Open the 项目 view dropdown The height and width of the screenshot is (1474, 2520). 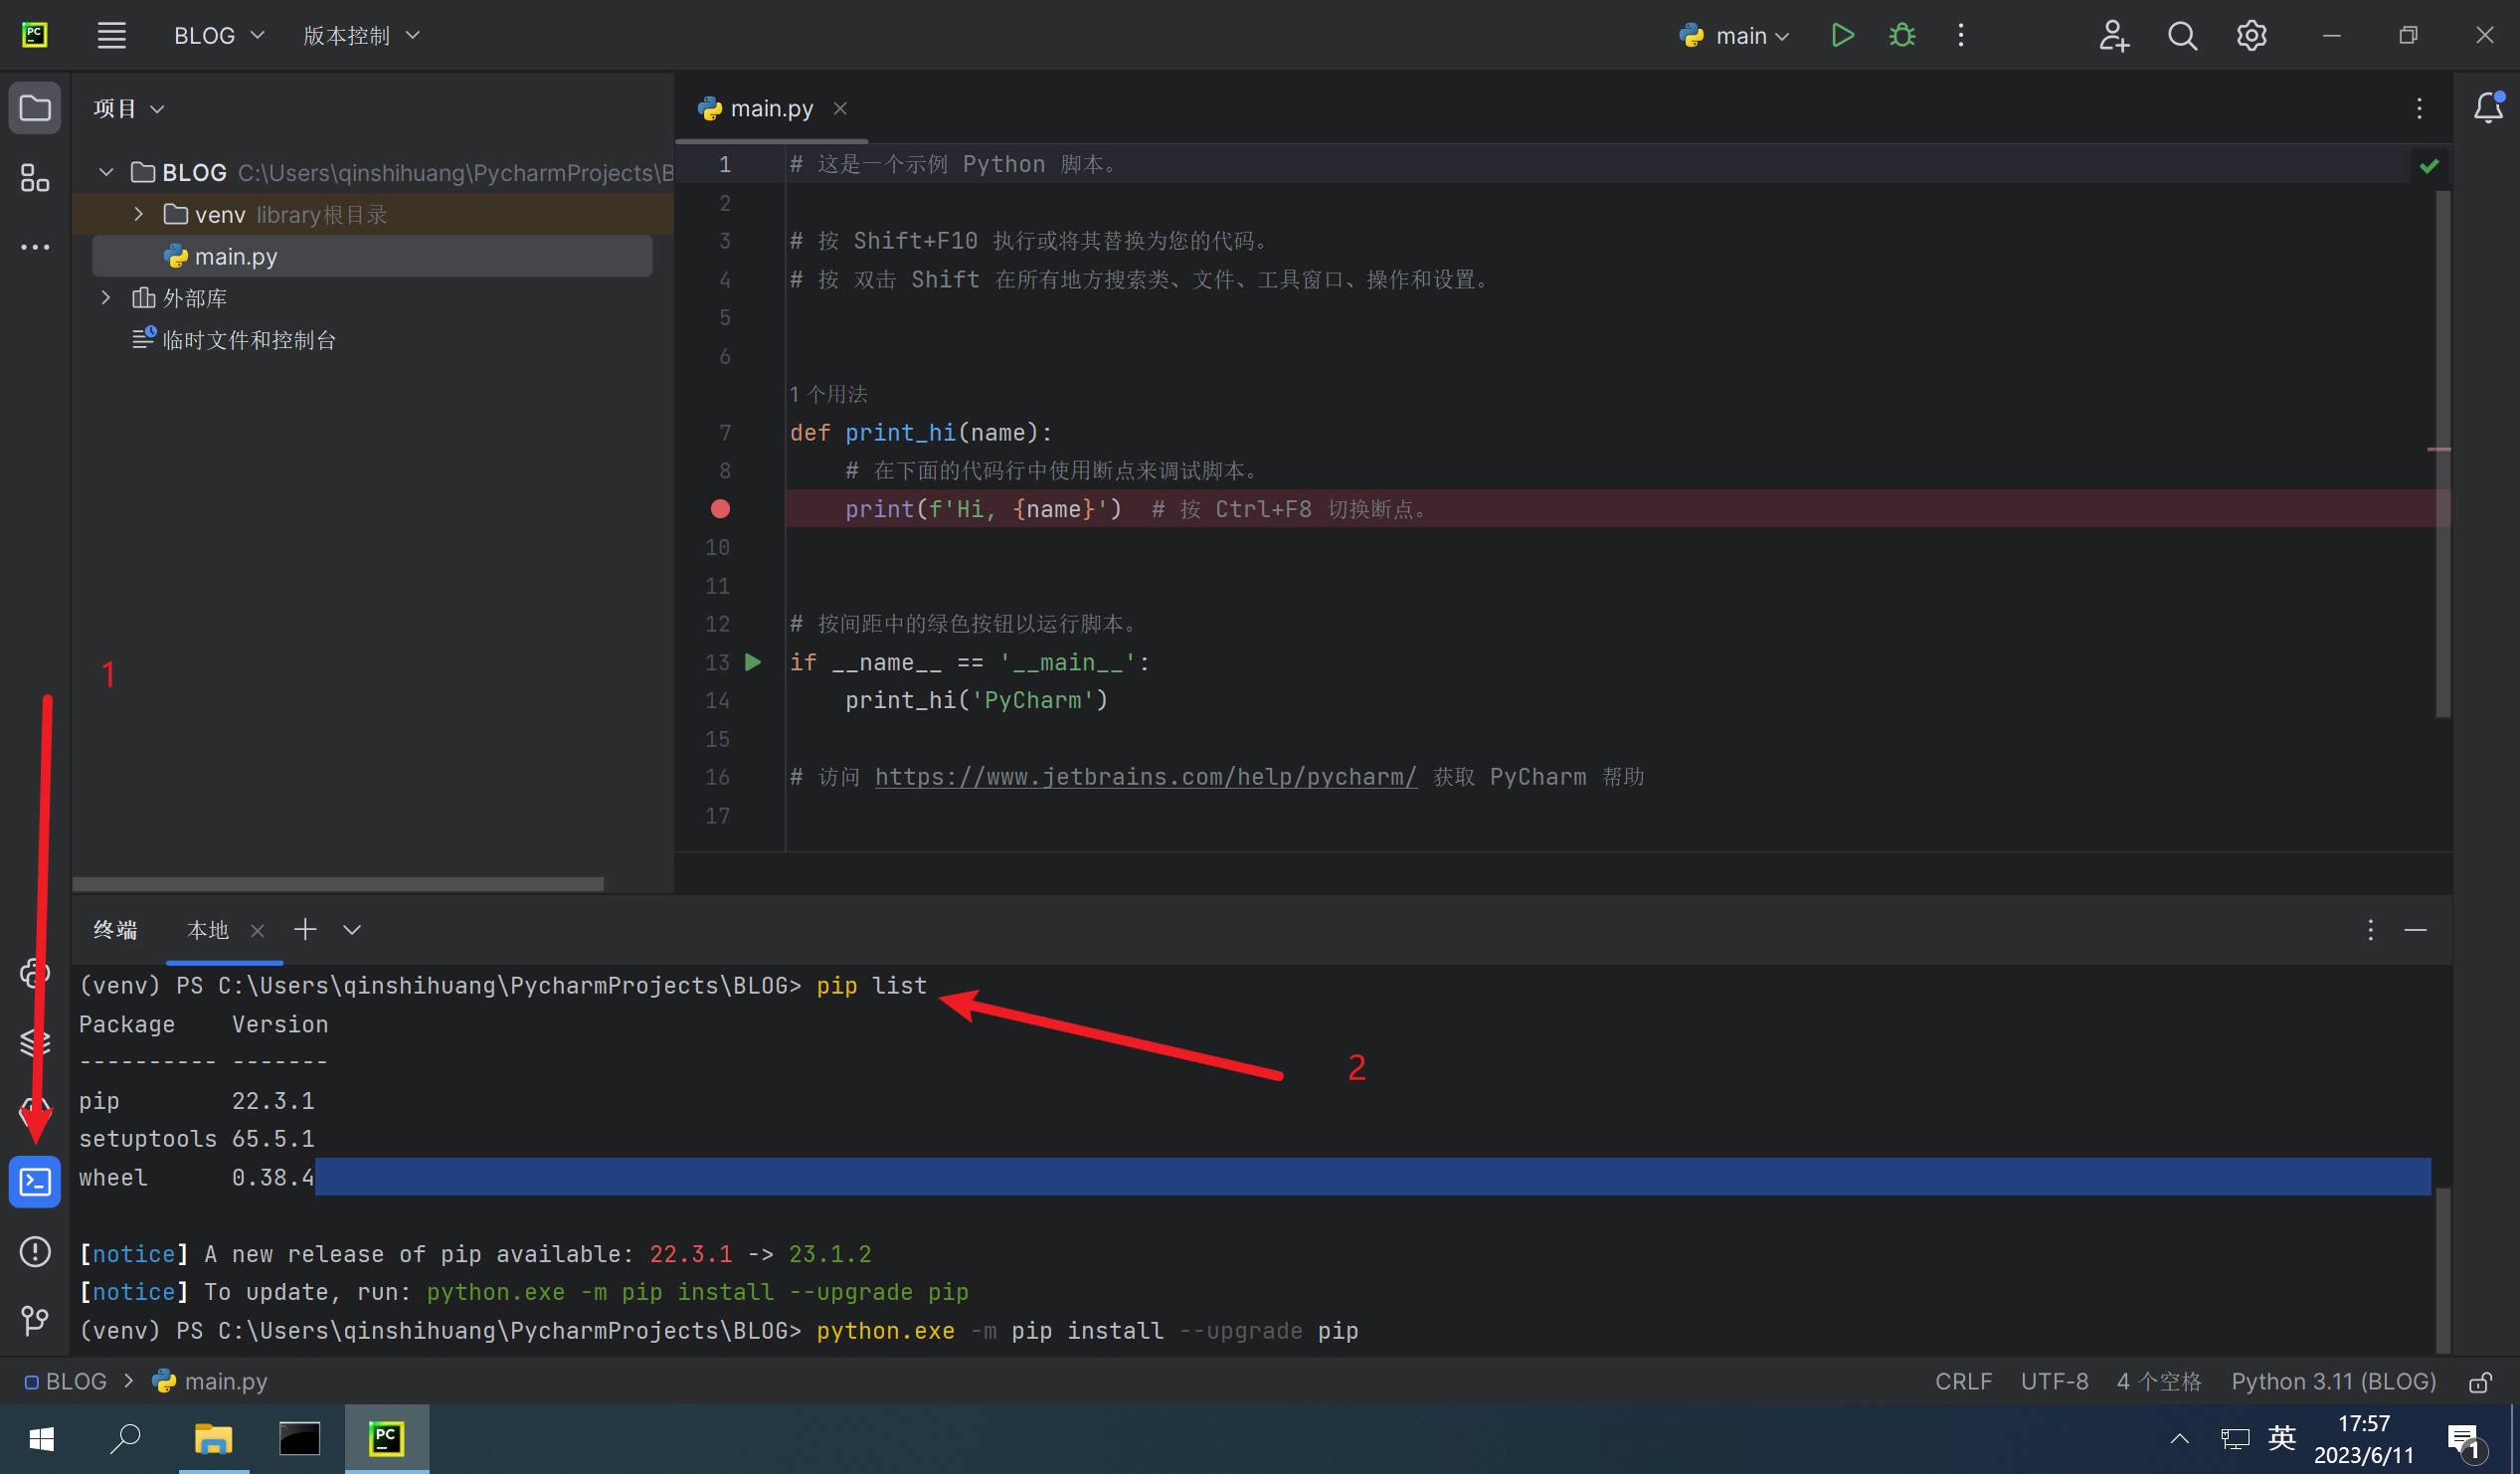[129, 108]
